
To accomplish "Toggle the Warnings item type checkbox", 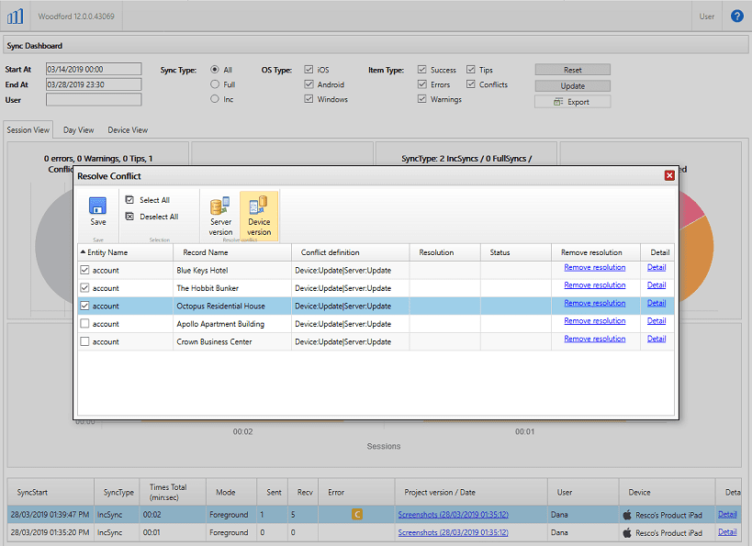I will (x=422, y=99).
